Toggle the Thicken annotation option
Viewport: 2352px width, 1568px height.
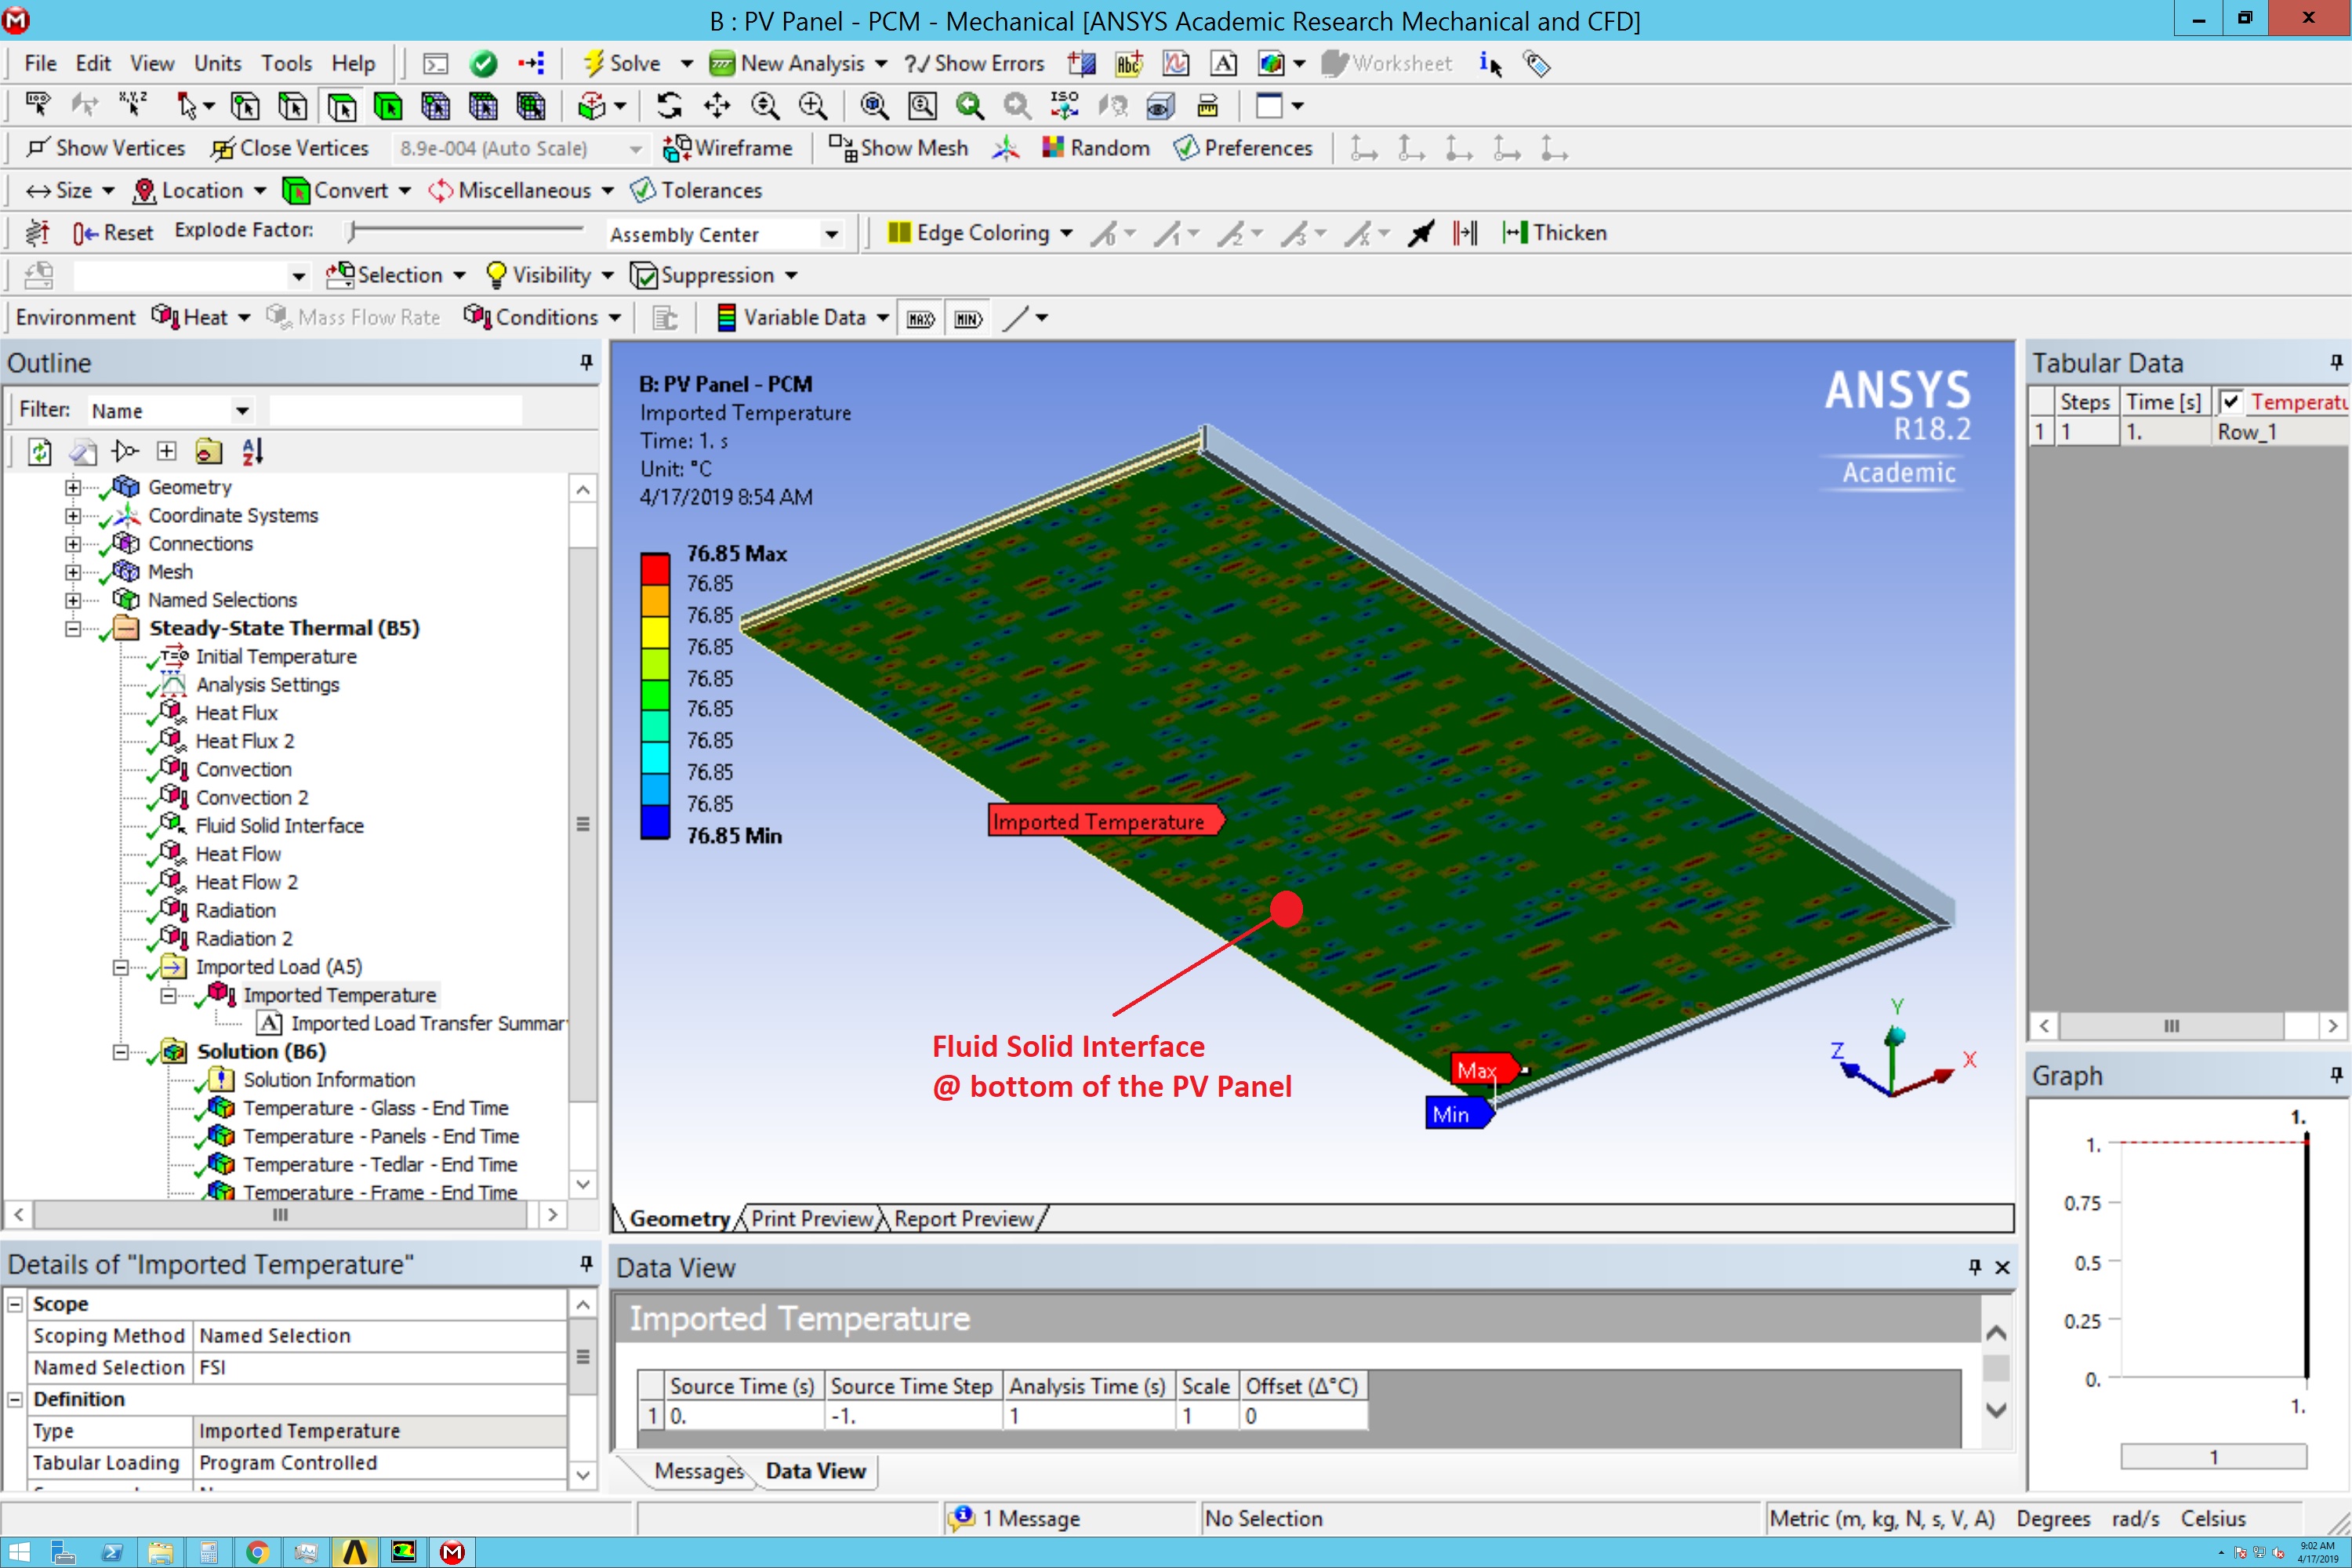pos(1555,233)
